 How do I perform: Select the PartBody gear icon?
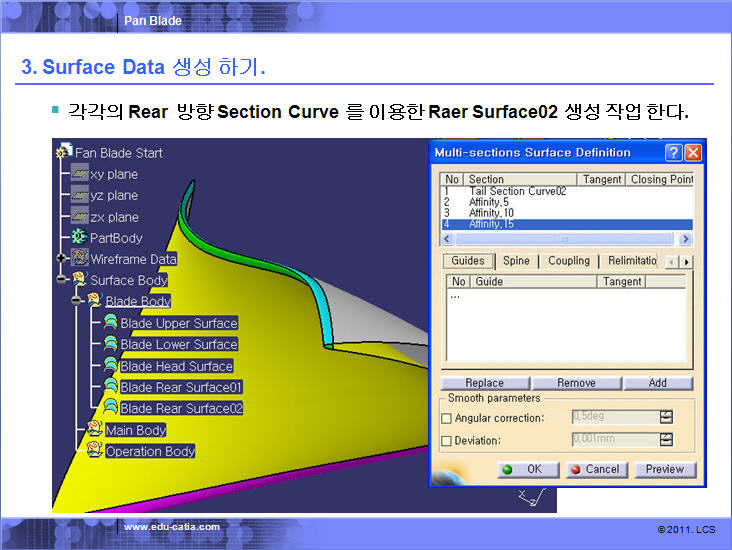pos(79,238)
